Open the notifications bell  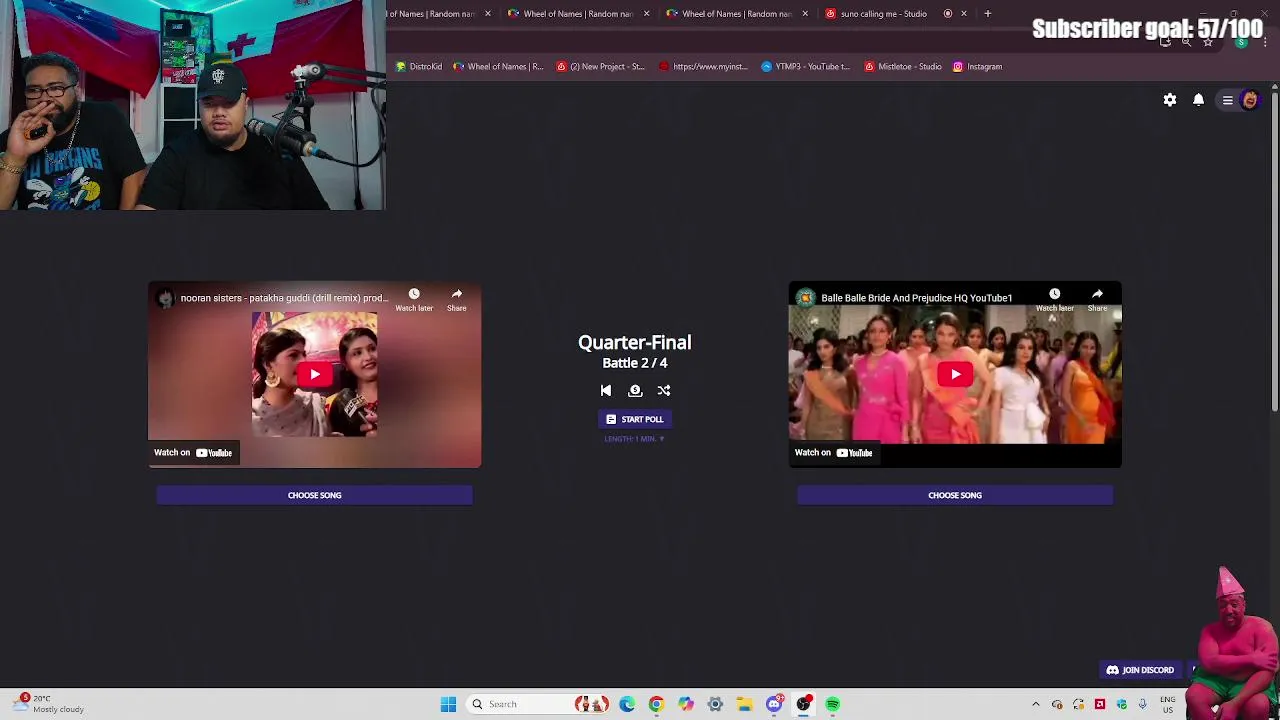pyautogui.click(x=1198, y=100)
